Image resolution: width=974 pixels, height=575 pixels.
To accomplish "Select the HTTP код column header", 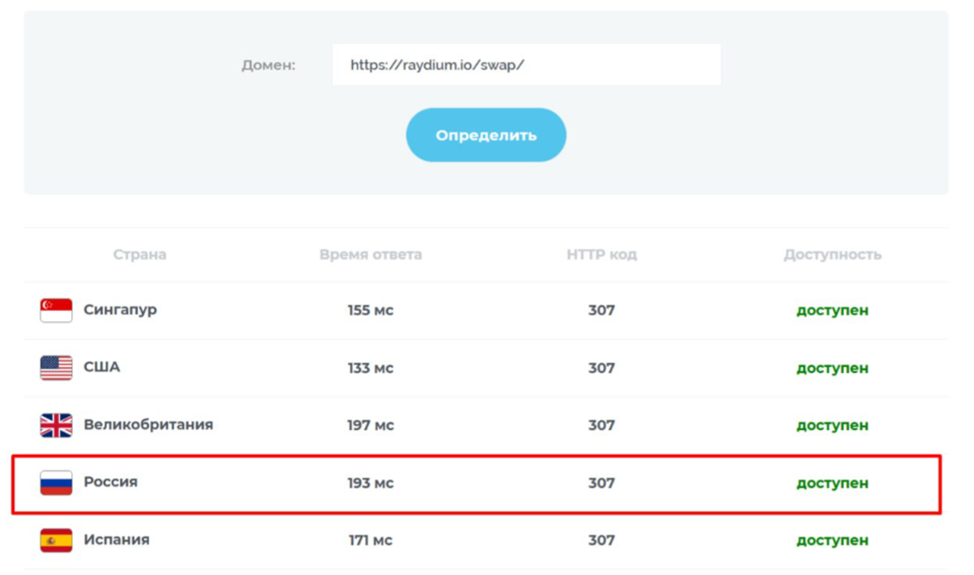I will (601, 255).
